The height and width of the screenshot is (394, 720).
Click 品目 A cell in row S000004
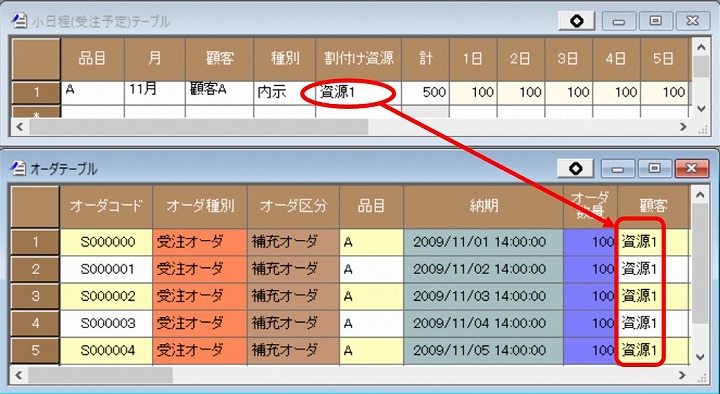[371, 350]
